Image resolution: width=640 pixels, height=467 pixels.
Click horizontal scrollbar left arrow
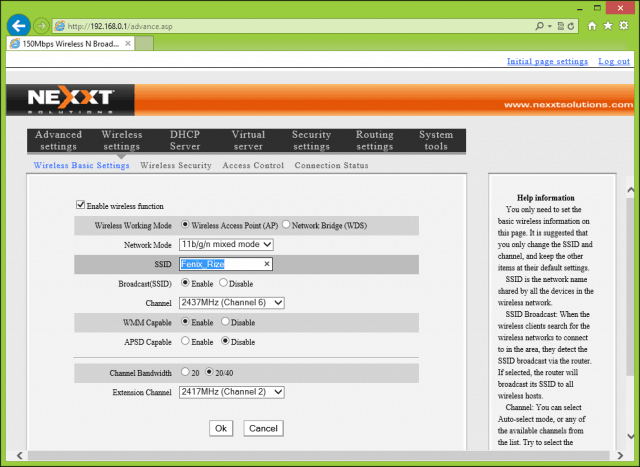tap(19, 455)
